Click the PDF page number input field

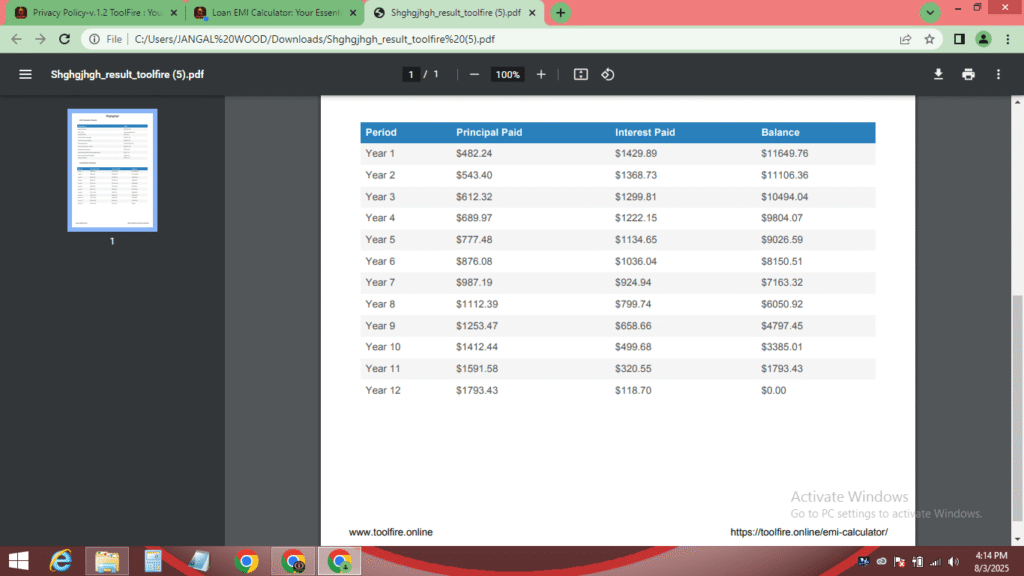[410, 74]
